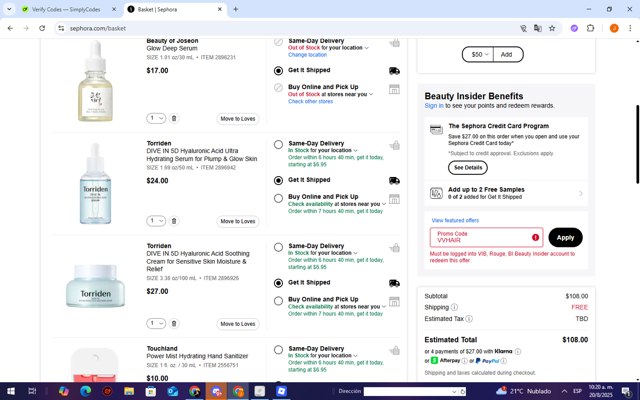Screen dimensions: 640x400
Task: Move Glow Deep Serum to Loves
Action: pyautogui.click(x=238, y=119)
